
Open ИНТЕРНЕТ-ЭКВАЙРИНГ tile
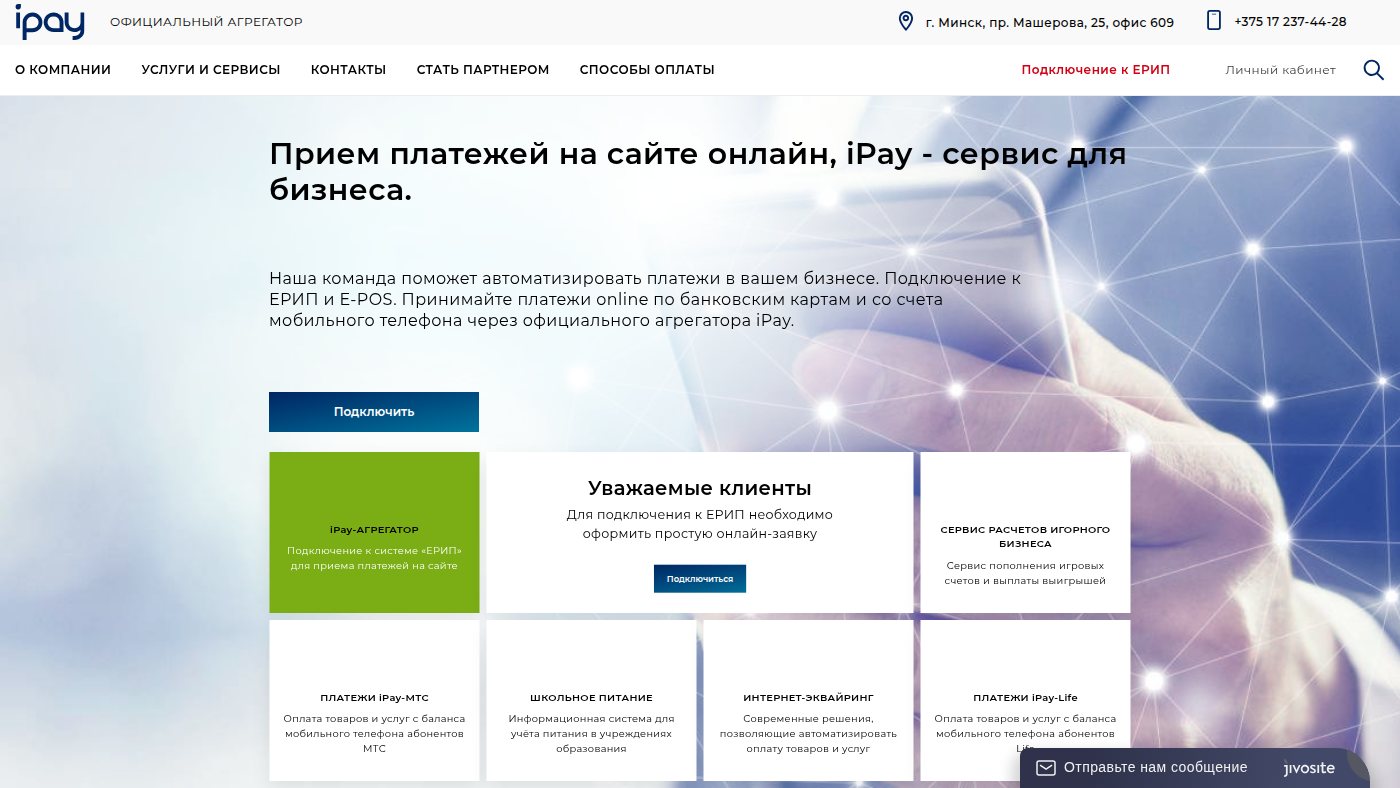pyautogui.click(x=808, y=700)
